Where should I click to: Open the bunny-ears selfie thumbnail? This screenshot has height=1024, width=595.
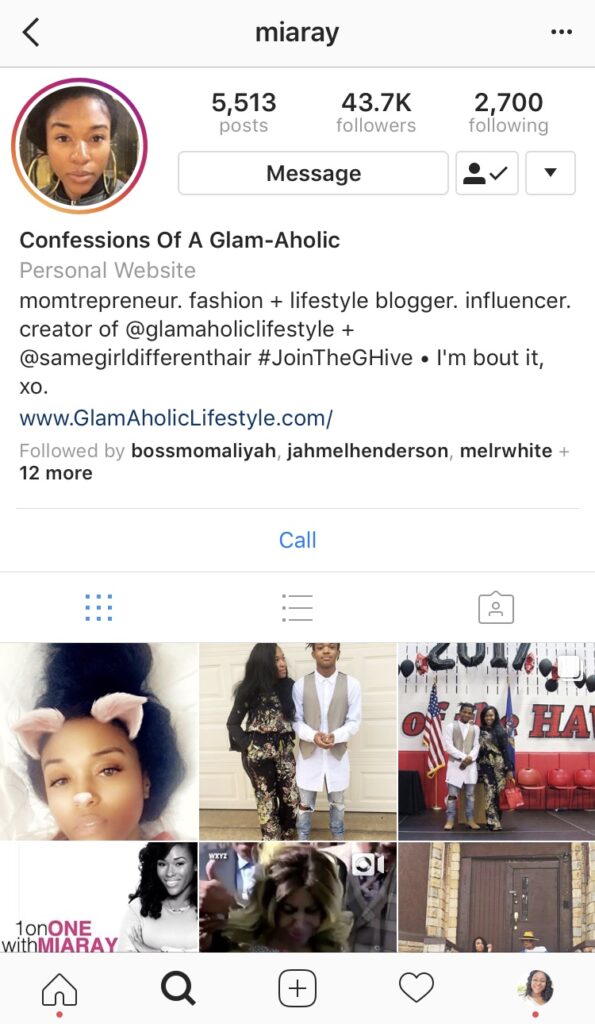click(x=99, y=741)
